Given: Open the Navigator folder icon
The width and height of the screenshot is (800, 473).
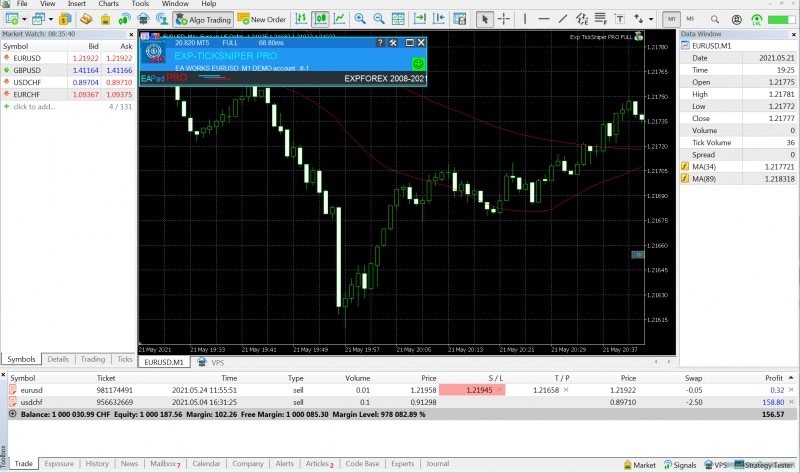Looking at the screenshot, I should pyautogui.click(x=86, y=19).
